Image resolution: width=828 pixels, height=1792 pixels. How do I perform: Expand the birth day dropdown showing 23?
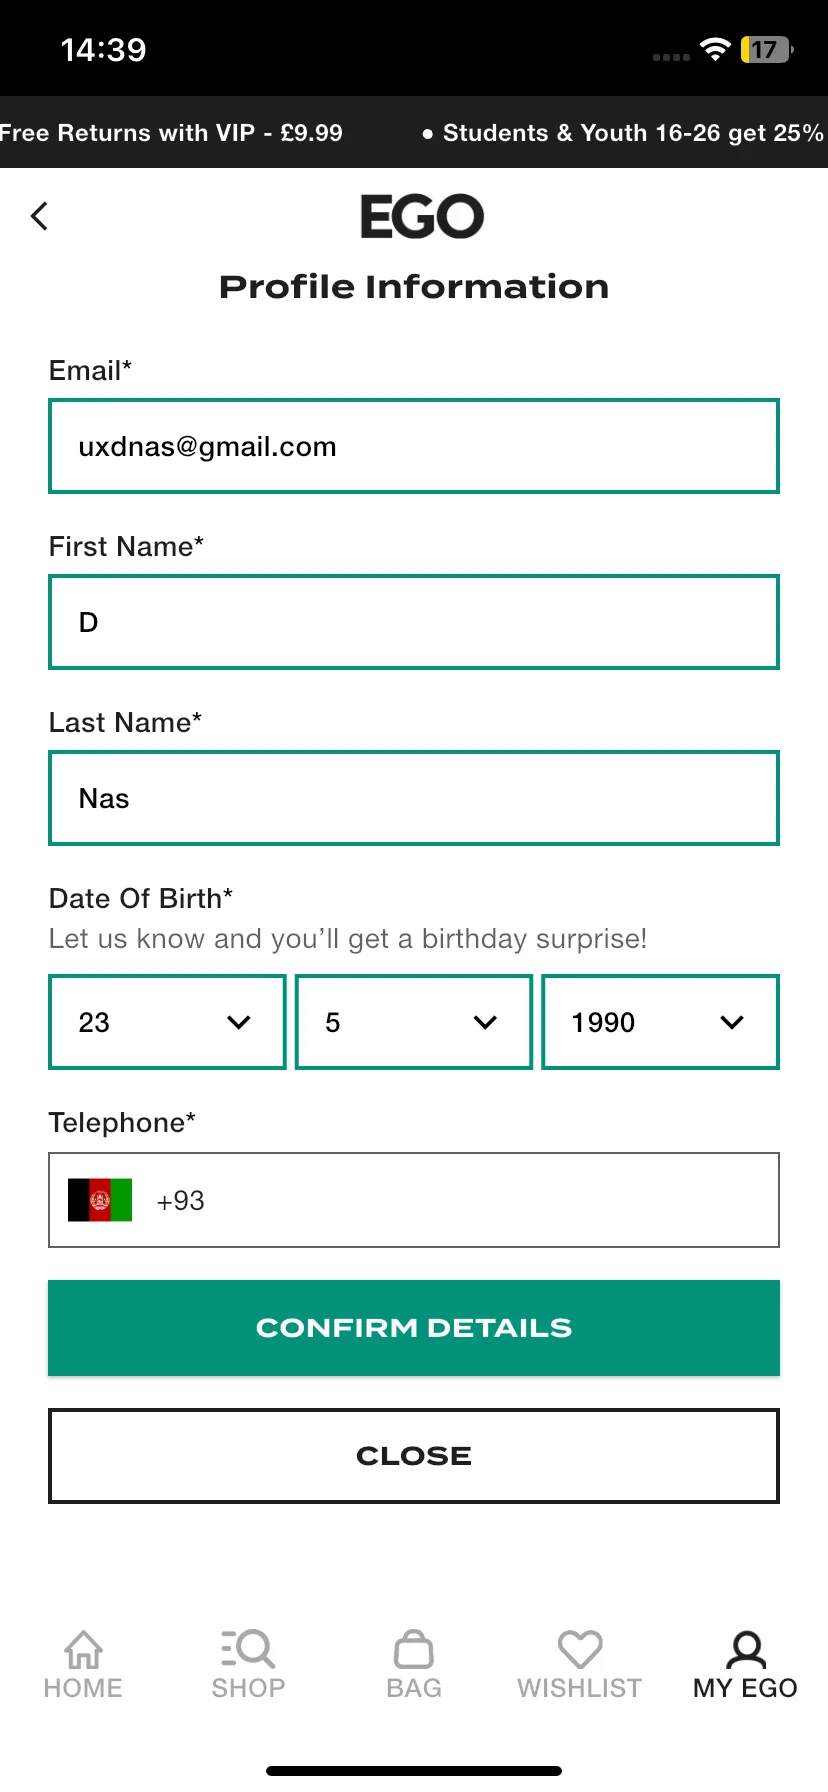(167, 1022)
